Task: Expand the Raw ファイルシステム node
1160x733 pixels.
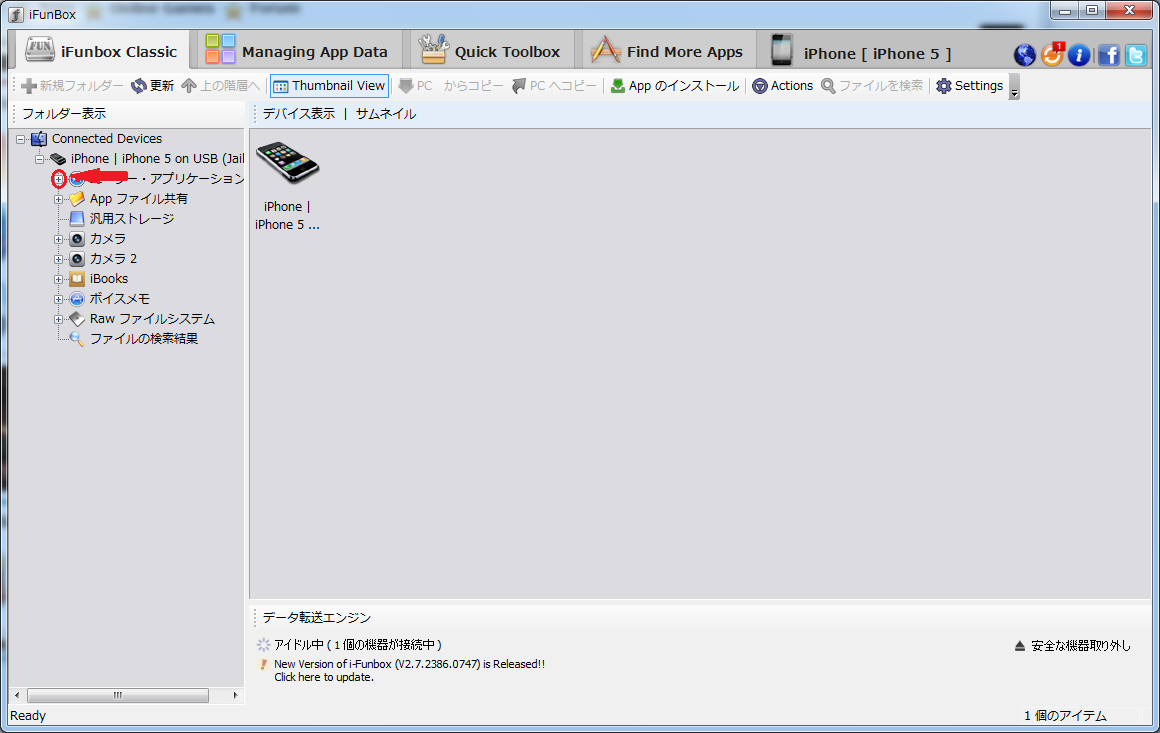Action: point(58,319)
